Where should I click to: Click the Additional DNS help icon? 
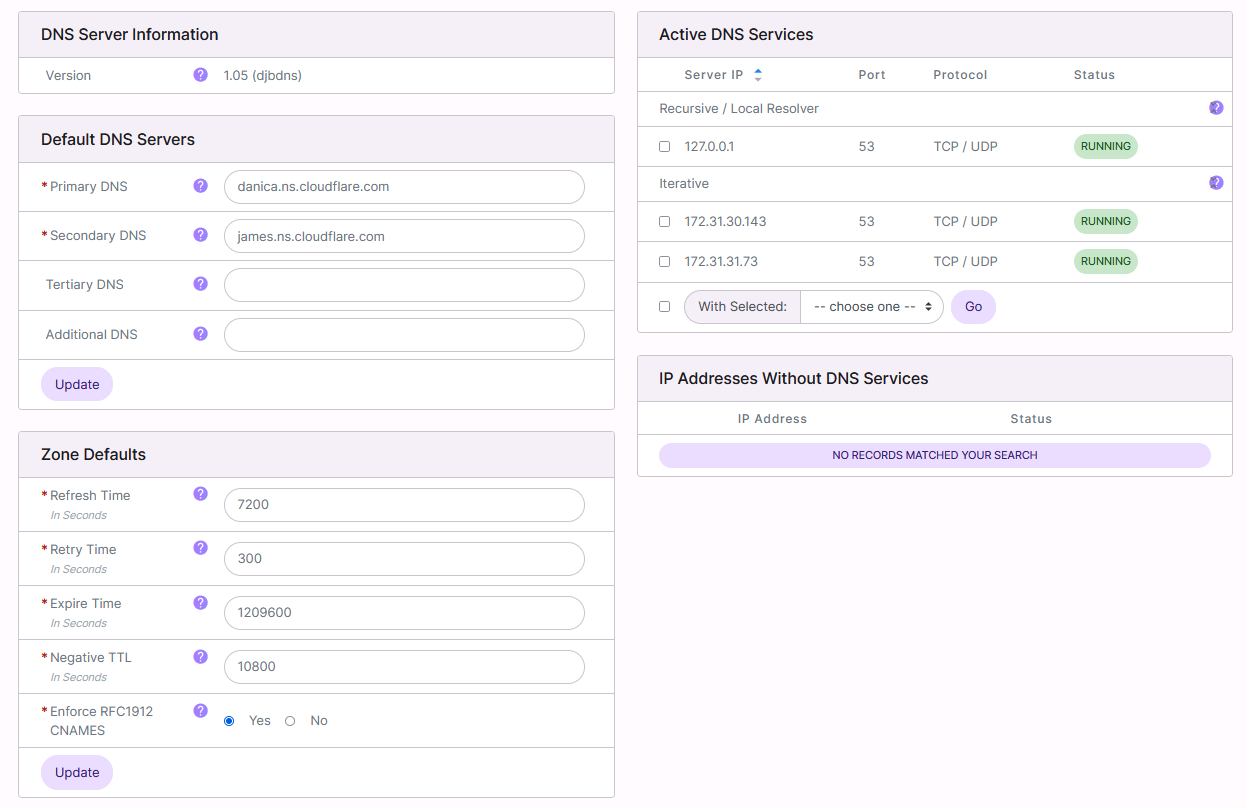pos(200,334)
